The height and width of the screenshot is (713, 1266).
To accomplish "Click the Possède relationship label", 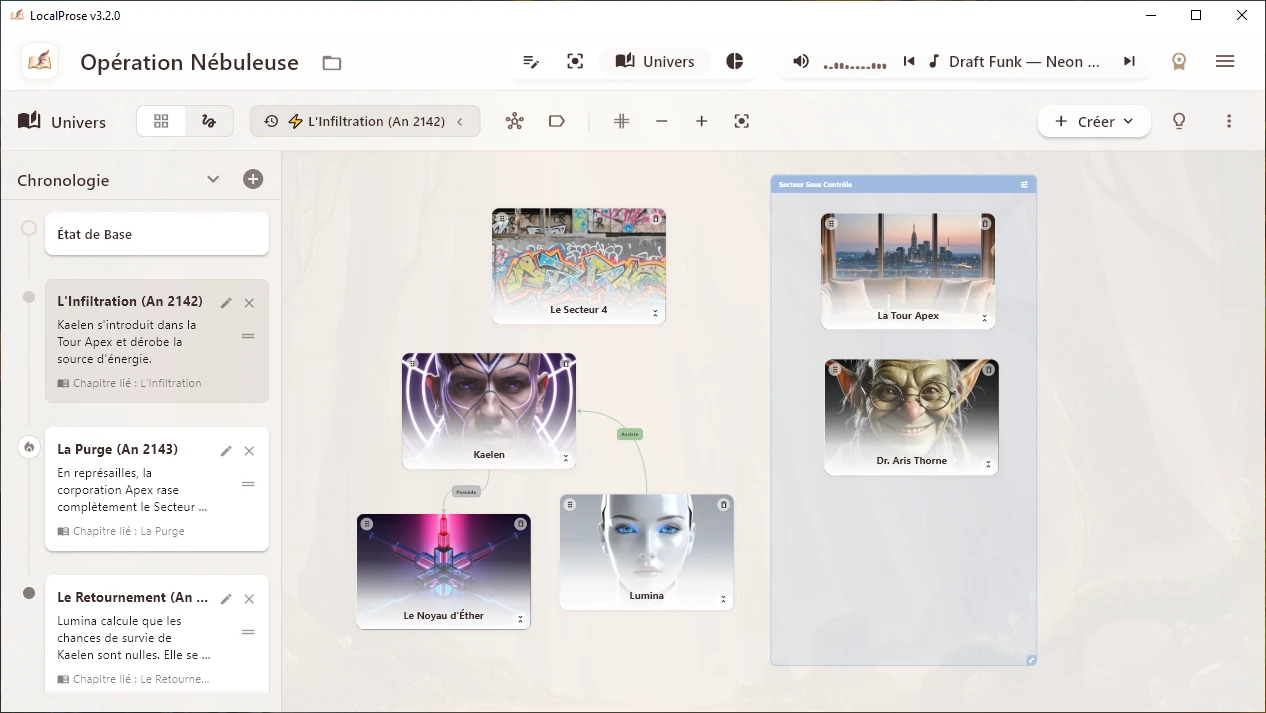I will point(466,492).
